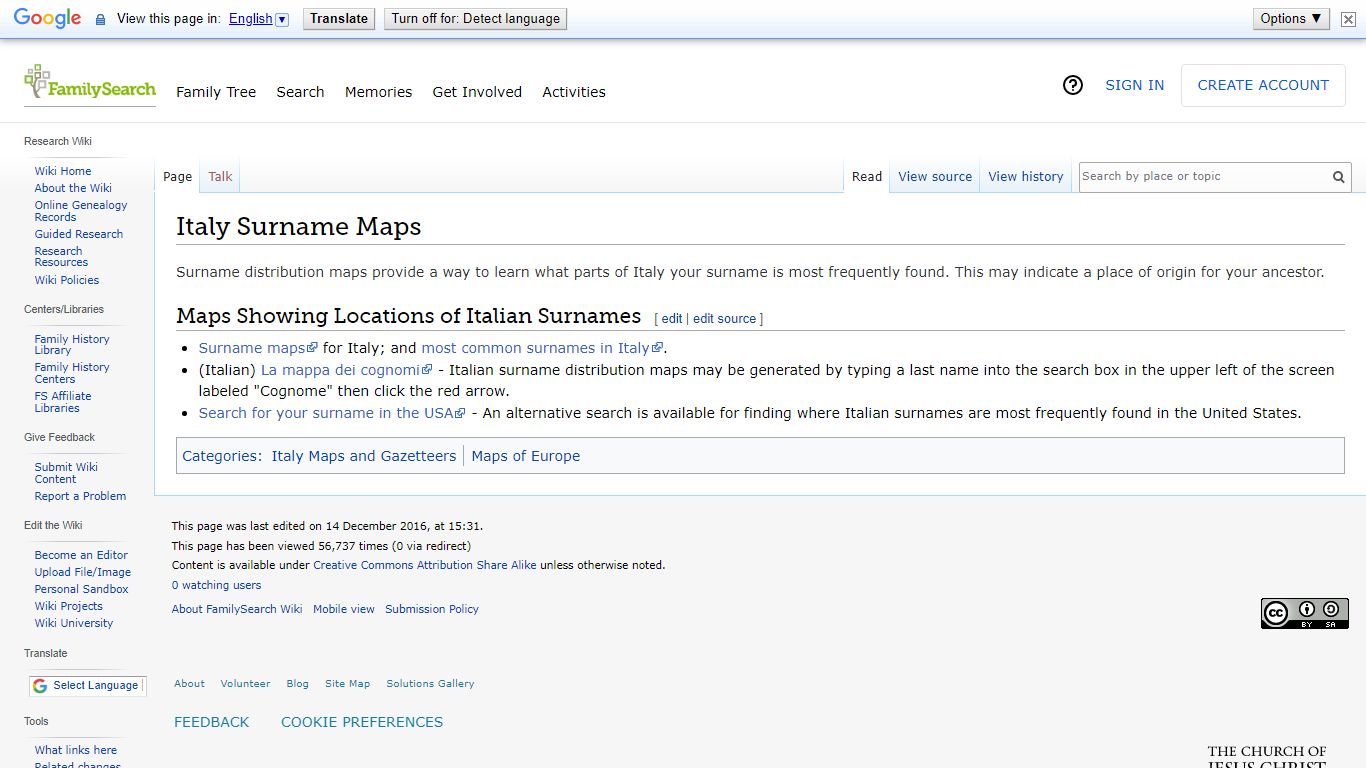
Task: Click the lock icon in translate bar
Action: [x=100, y=19]
